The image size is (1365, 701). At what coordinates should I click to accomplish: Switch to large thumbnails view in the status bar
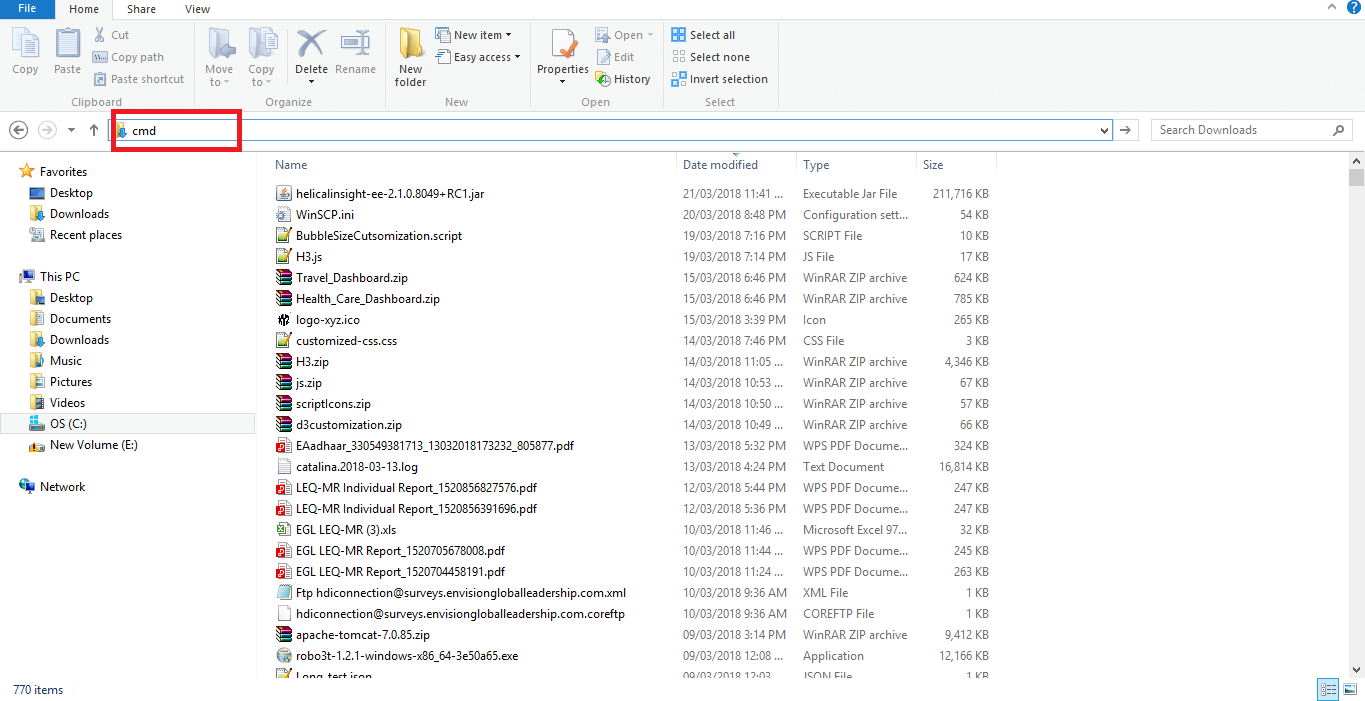point(1350,689)
